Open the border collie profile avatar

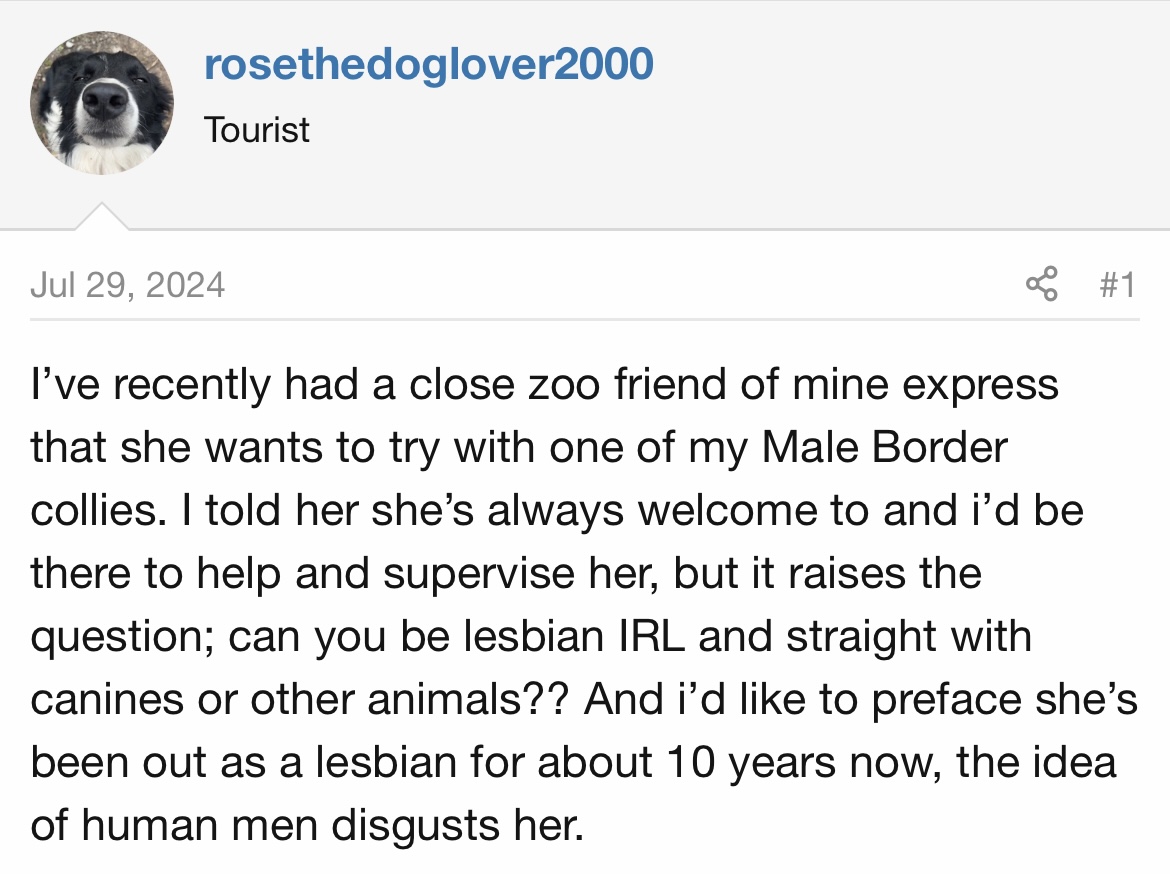click(x=102, y=103)
